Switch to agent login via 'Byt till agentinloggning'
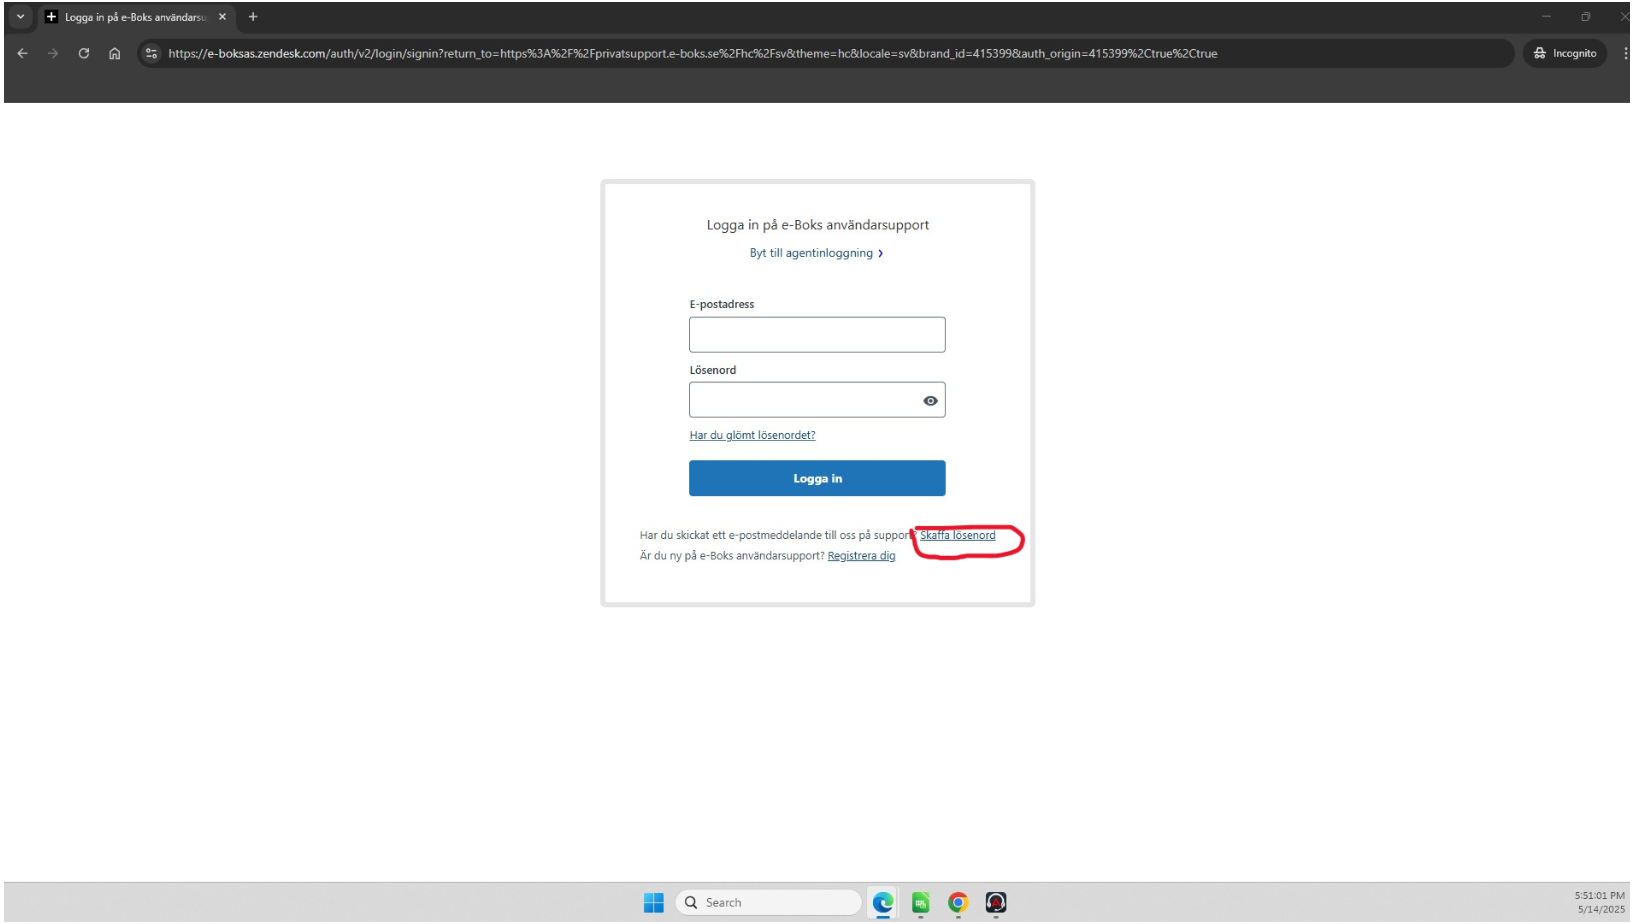Image resolution: width=1632 pixels, height=924 pixels. point(816,254)
